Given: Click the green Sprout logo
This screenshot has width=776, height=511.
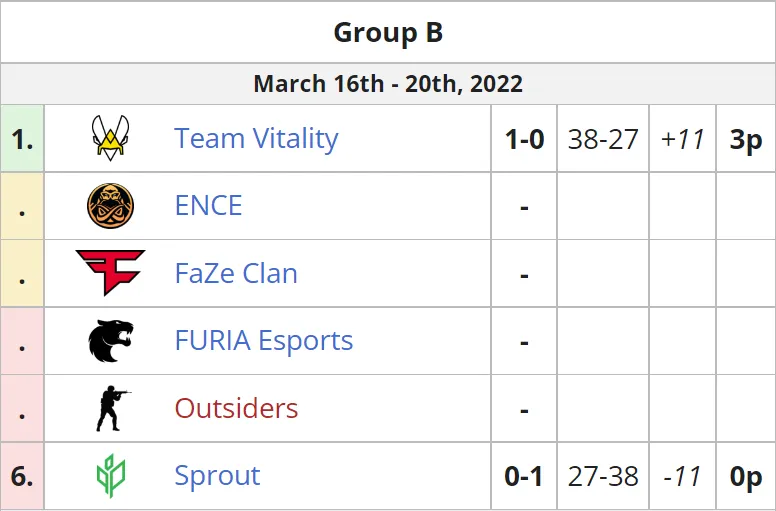Looking at the screenshot, I should (x=111, y=475).
